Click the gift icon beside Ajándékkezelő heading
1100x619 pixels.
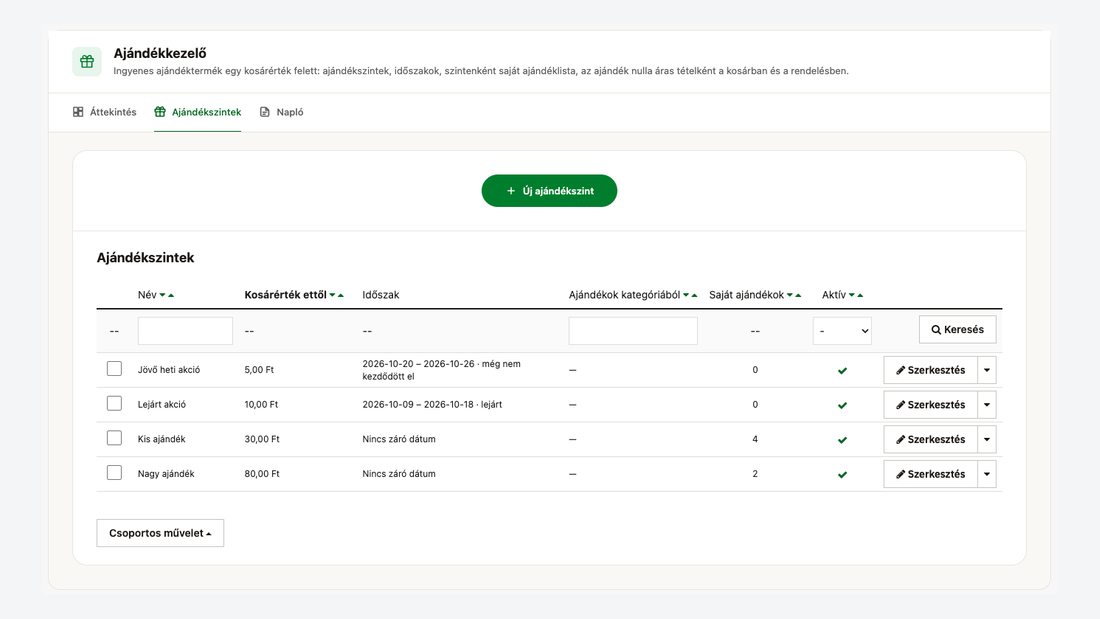pos(87,62)
